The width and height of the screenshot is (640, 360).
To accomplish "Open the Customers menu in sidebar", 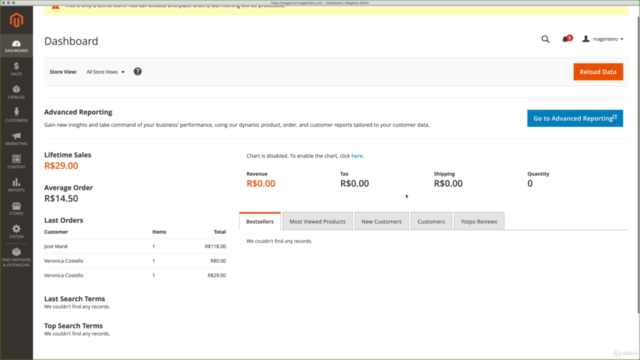I will (16, 116).
